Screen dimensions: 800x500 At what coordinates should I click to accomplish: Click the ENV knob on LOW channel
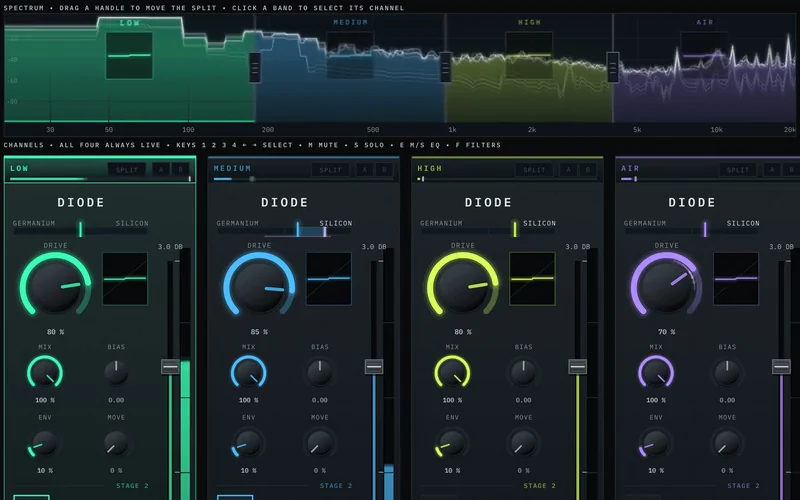click(x=44, y=443)
